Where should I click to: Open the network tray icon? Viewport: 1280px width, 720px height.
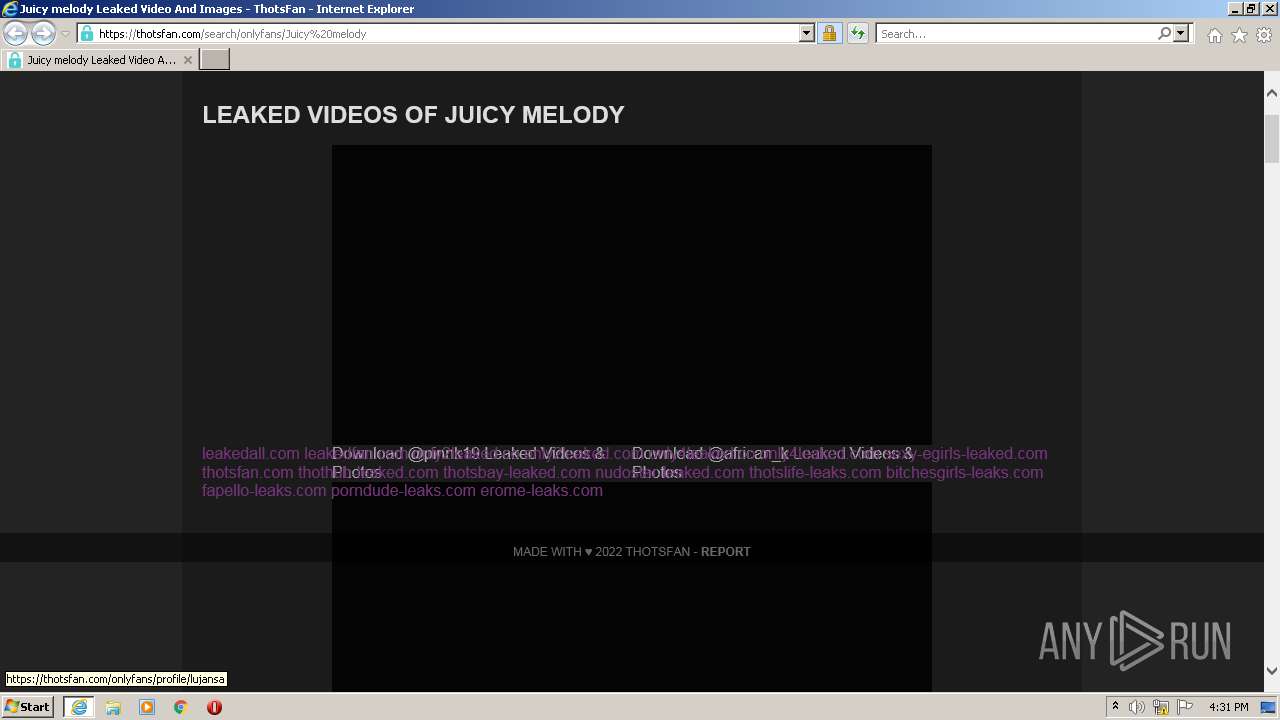[1161, 707]
